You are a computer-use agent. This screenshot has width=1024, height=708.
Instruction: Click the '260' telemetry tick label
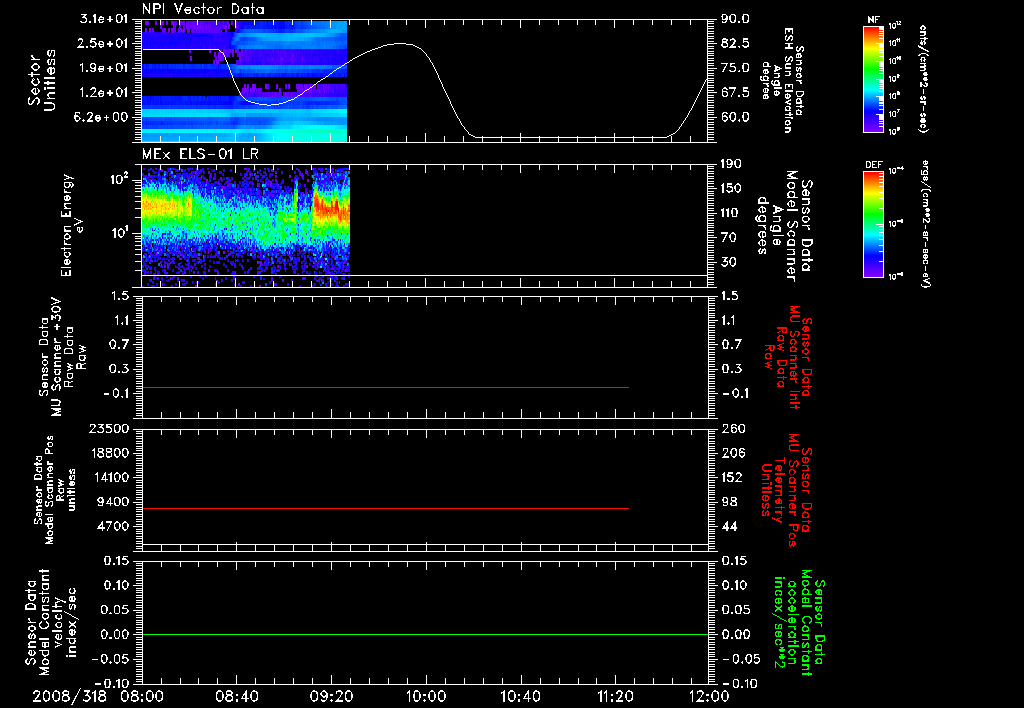(731, 428)
